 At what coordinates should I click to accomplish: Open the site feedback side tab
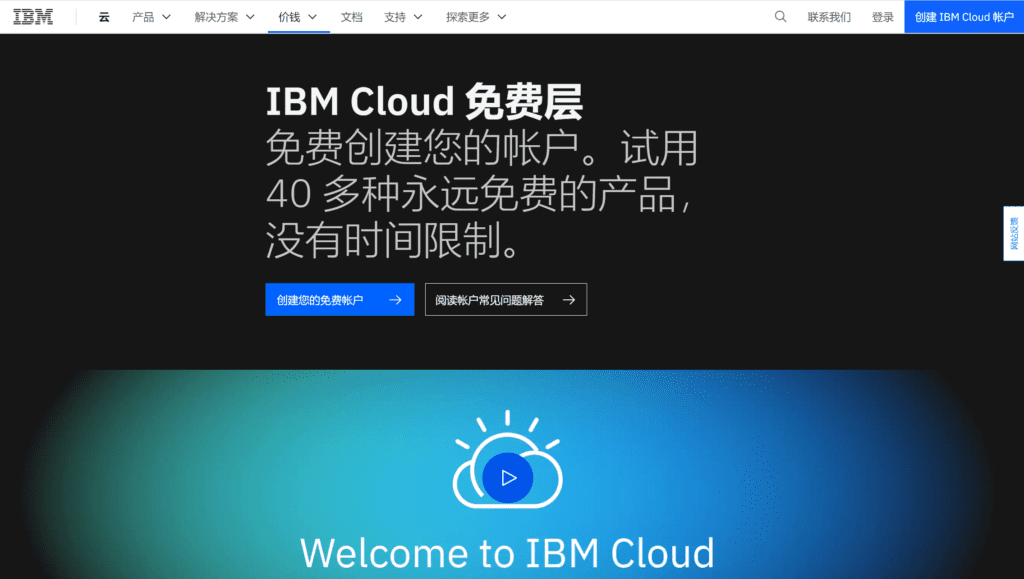click(1013, 233)
